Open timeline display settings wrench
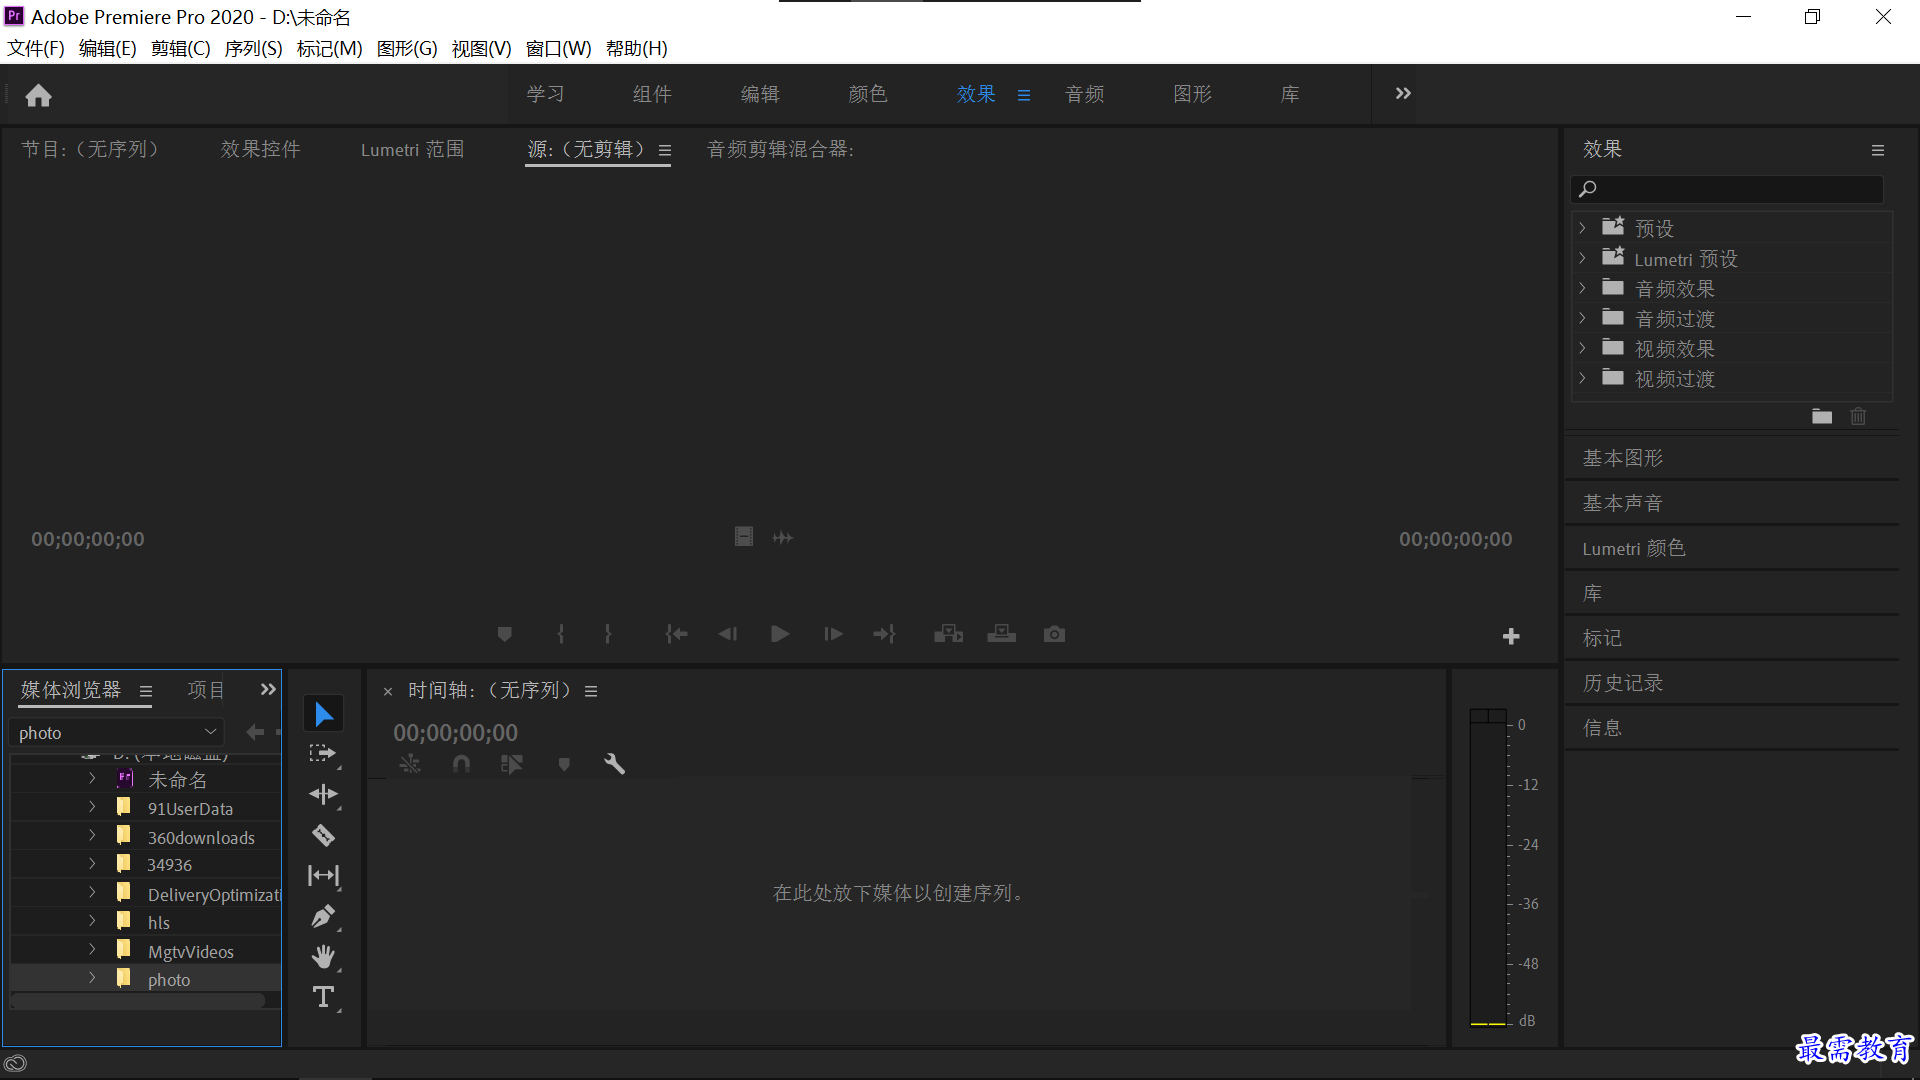Screen dimensions: 1920x1080 [614, 764]
